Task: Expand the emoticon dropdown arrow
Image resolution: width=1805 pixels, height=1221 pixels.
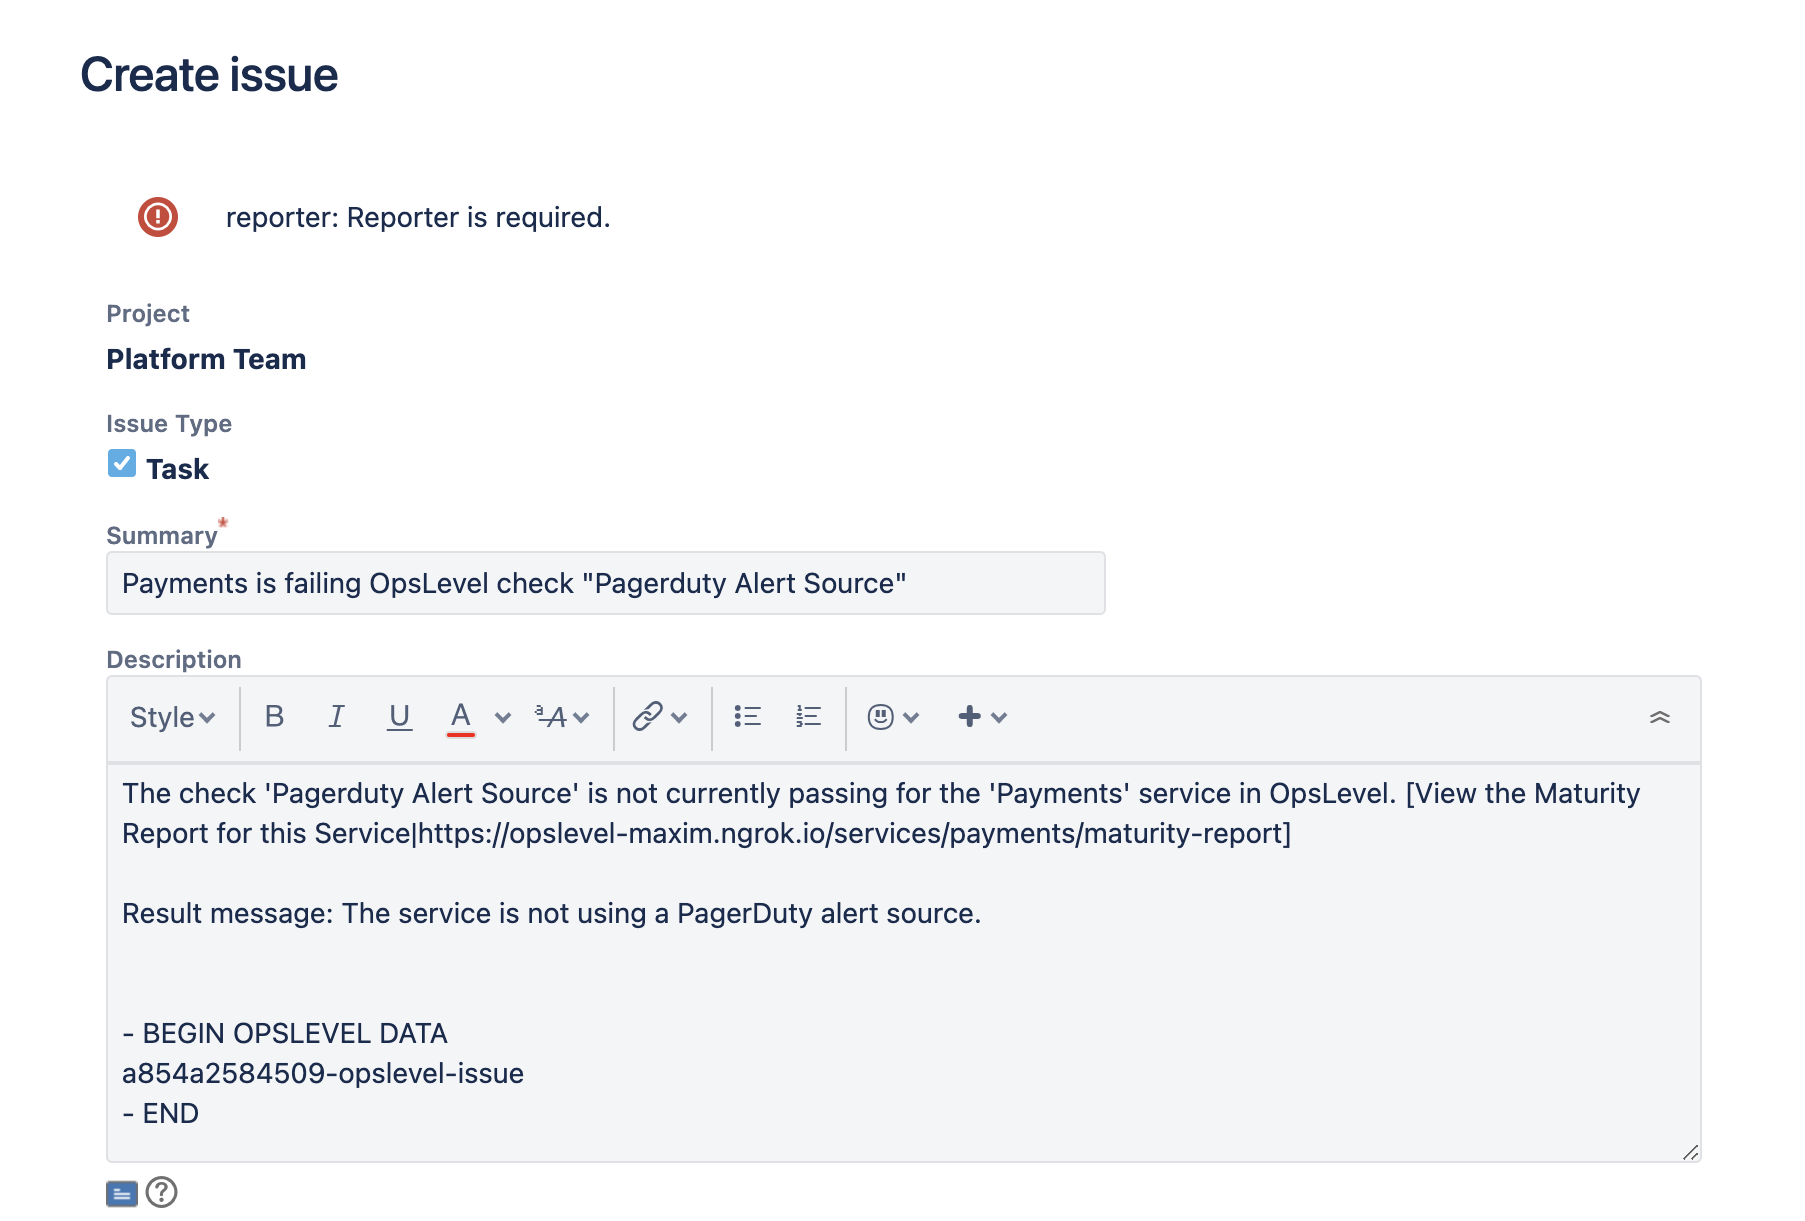Action: coord(911,717)
